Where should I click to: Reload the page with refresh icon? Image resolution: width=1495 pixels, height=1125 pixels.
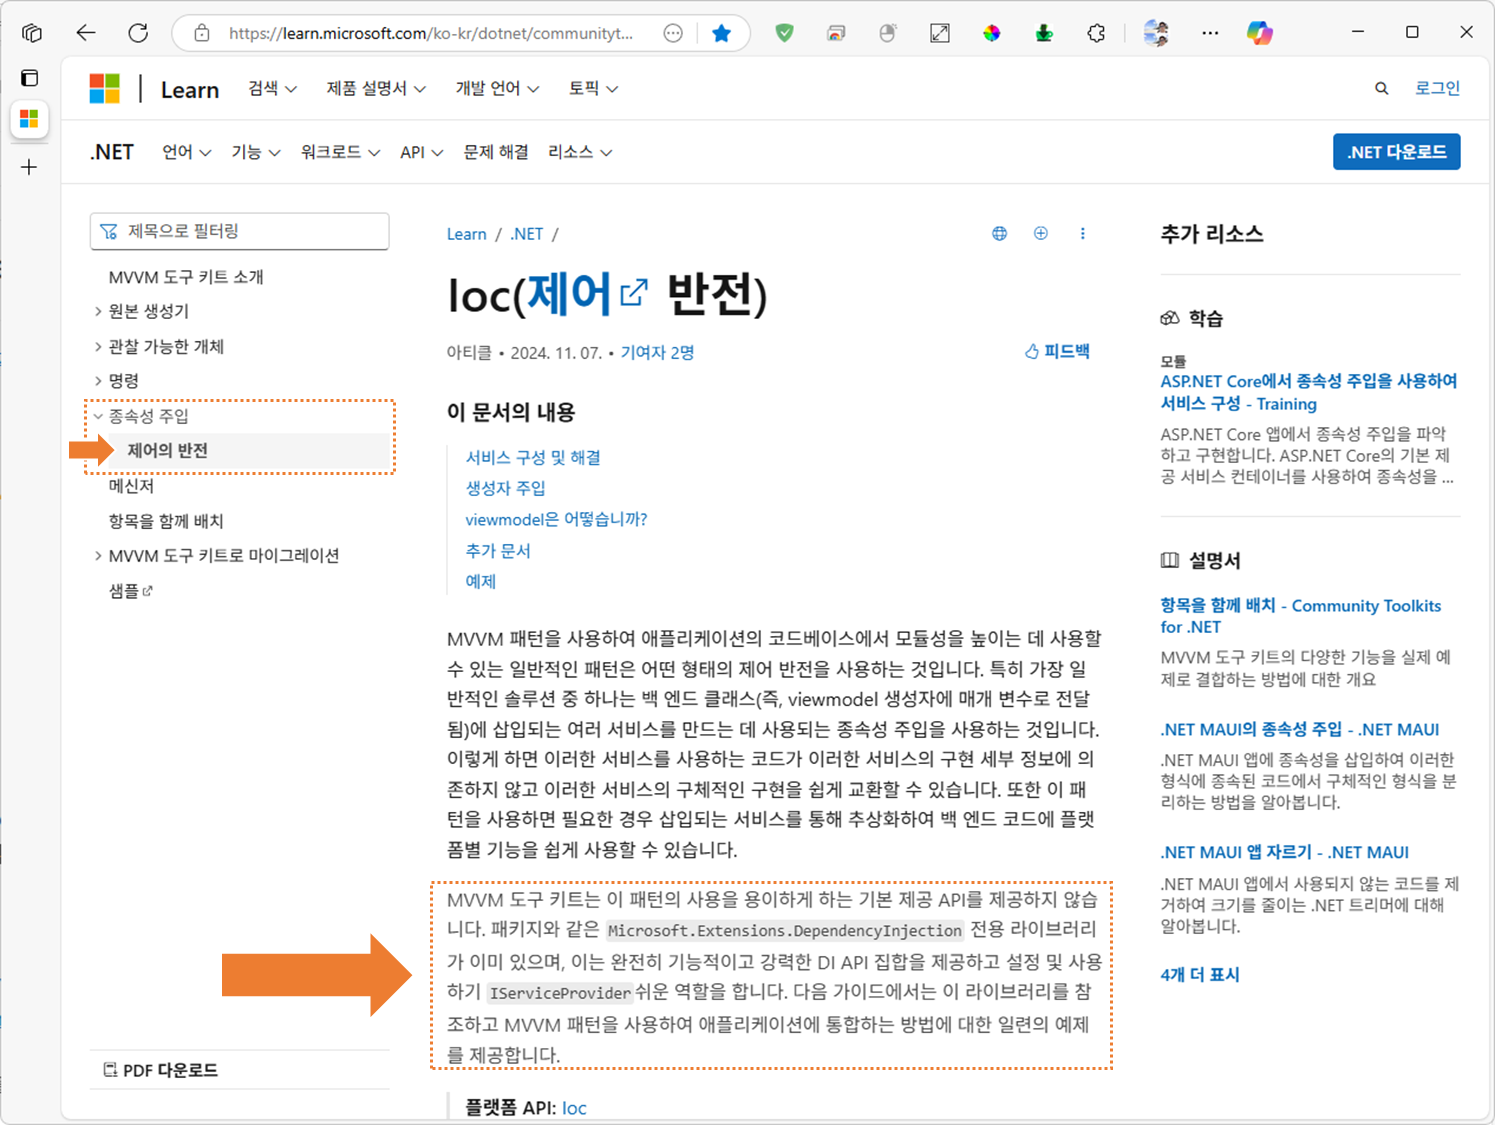tap(138, 33)
